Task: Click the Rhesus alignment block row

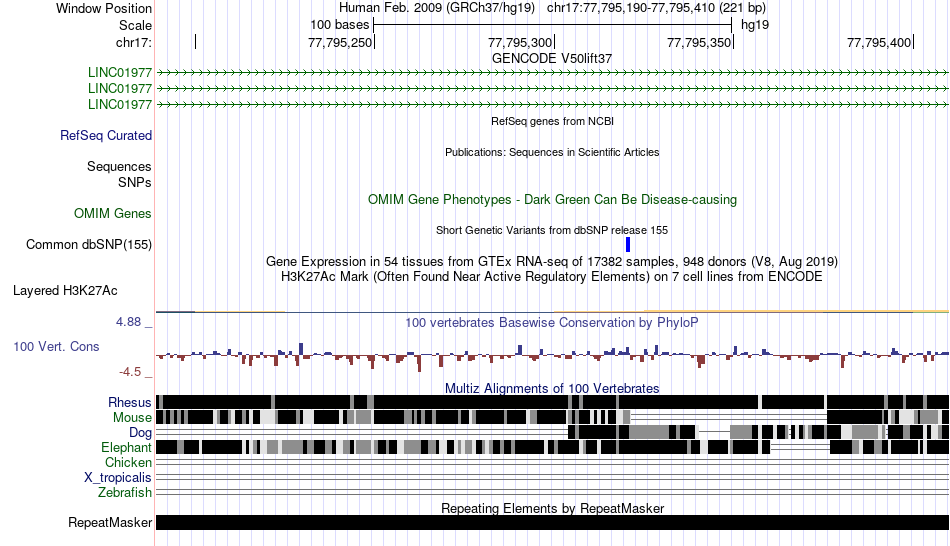Action: (x=553, y=402)
